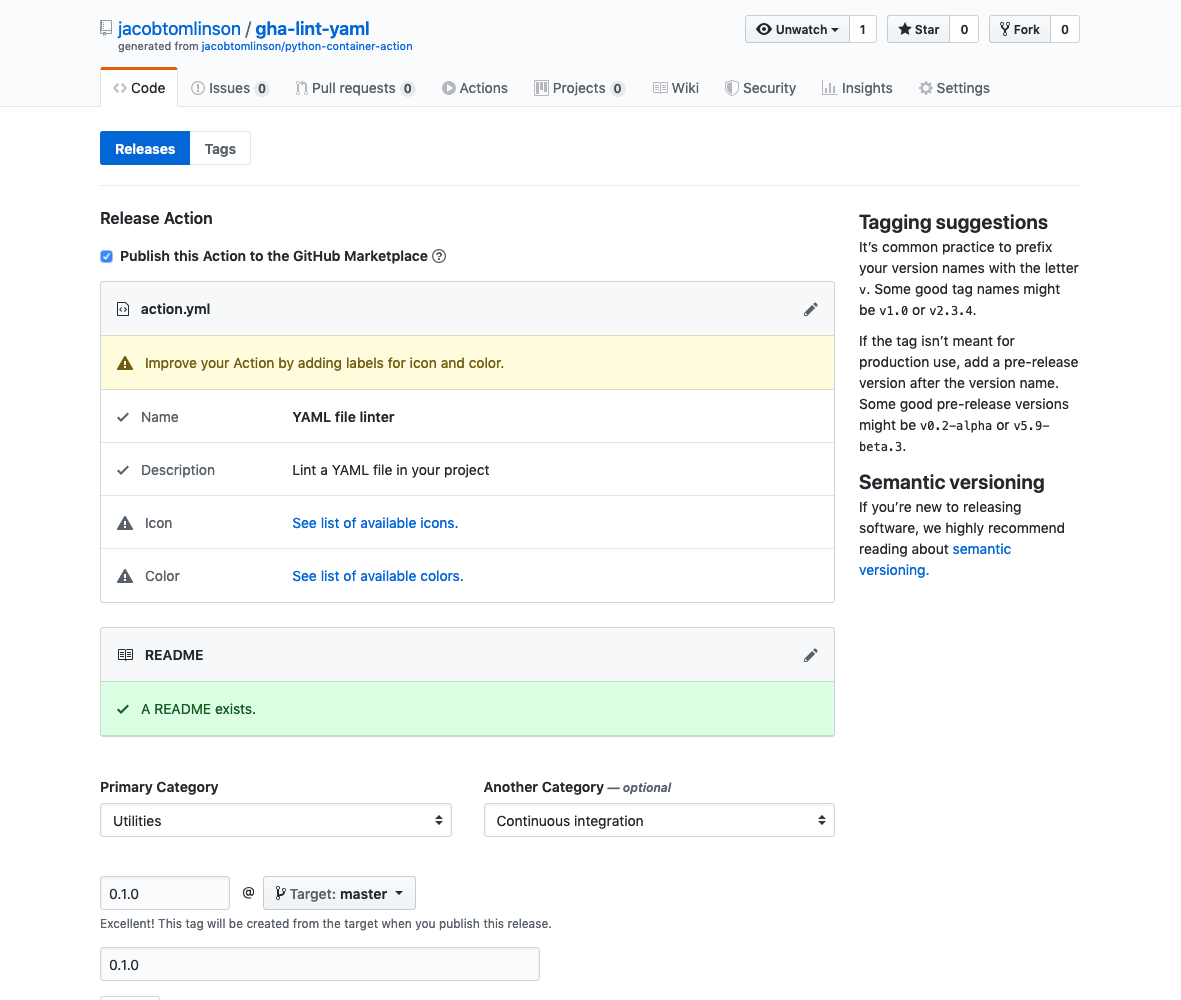Open the See list of available icons link
This screenshot has width=1181, height=1000.
[x=375, y=523]
